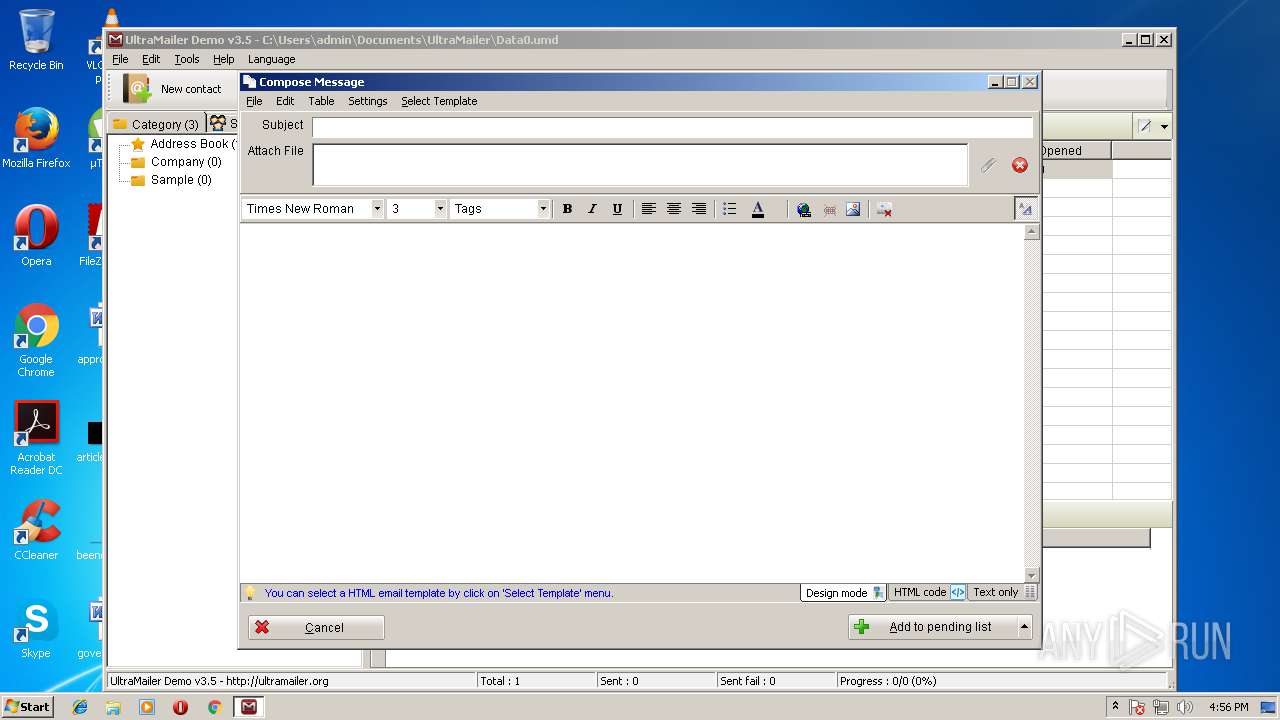This screenshot has width=1280, height=720.
Task: Open the font size dropdown
Action: pyautogui.click(x=440, y=209)
